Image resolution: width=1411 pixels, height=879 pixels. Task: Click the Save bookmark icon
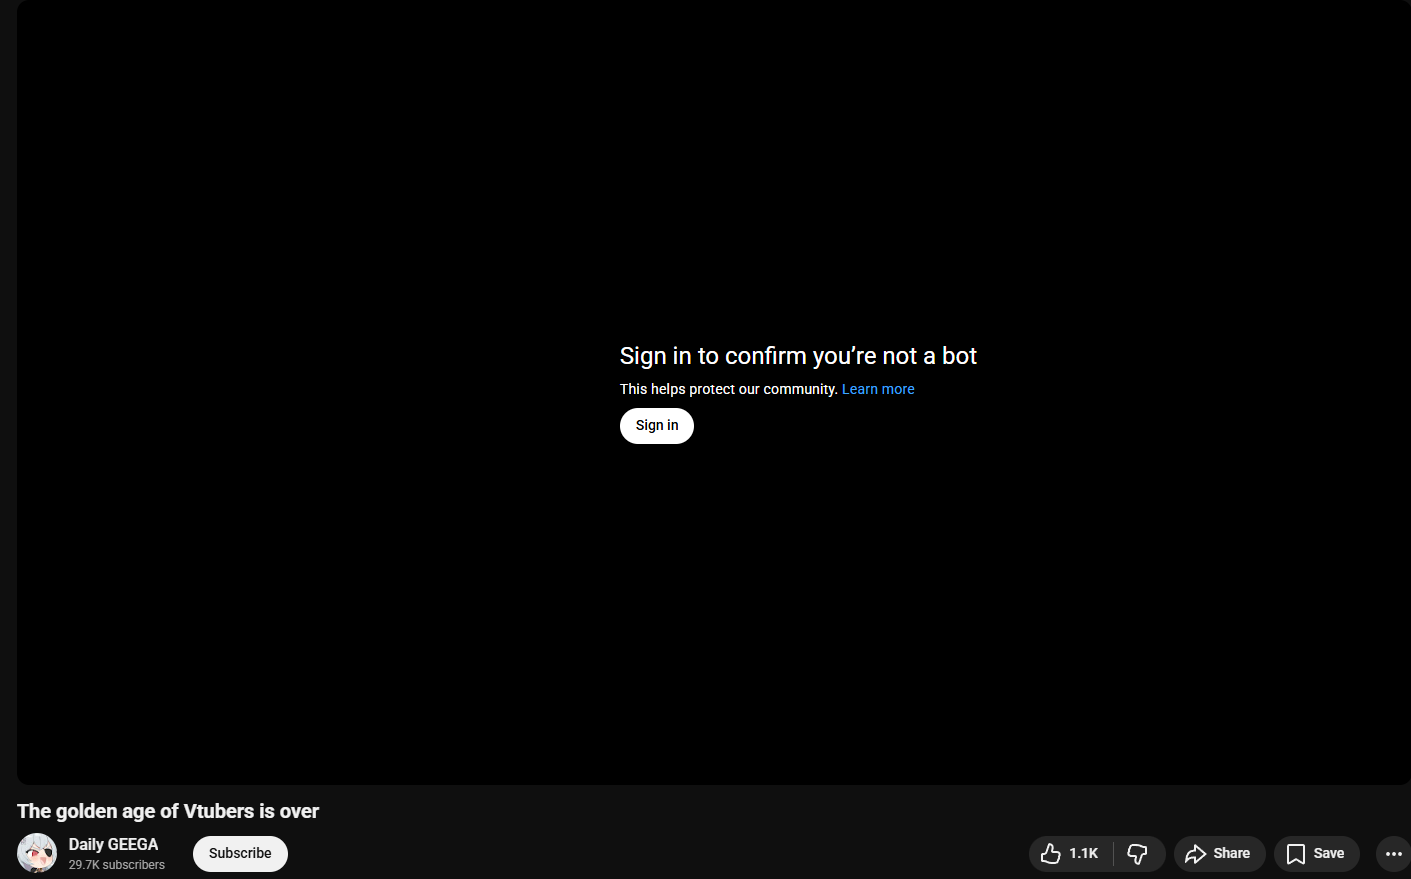coord(1296,853)
